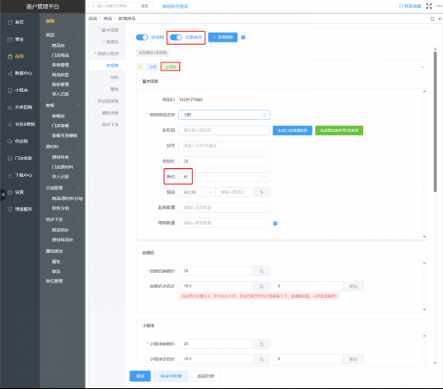Click the value field in the specification row
This screenshot has width=443, height=389.
pos(234,192)
